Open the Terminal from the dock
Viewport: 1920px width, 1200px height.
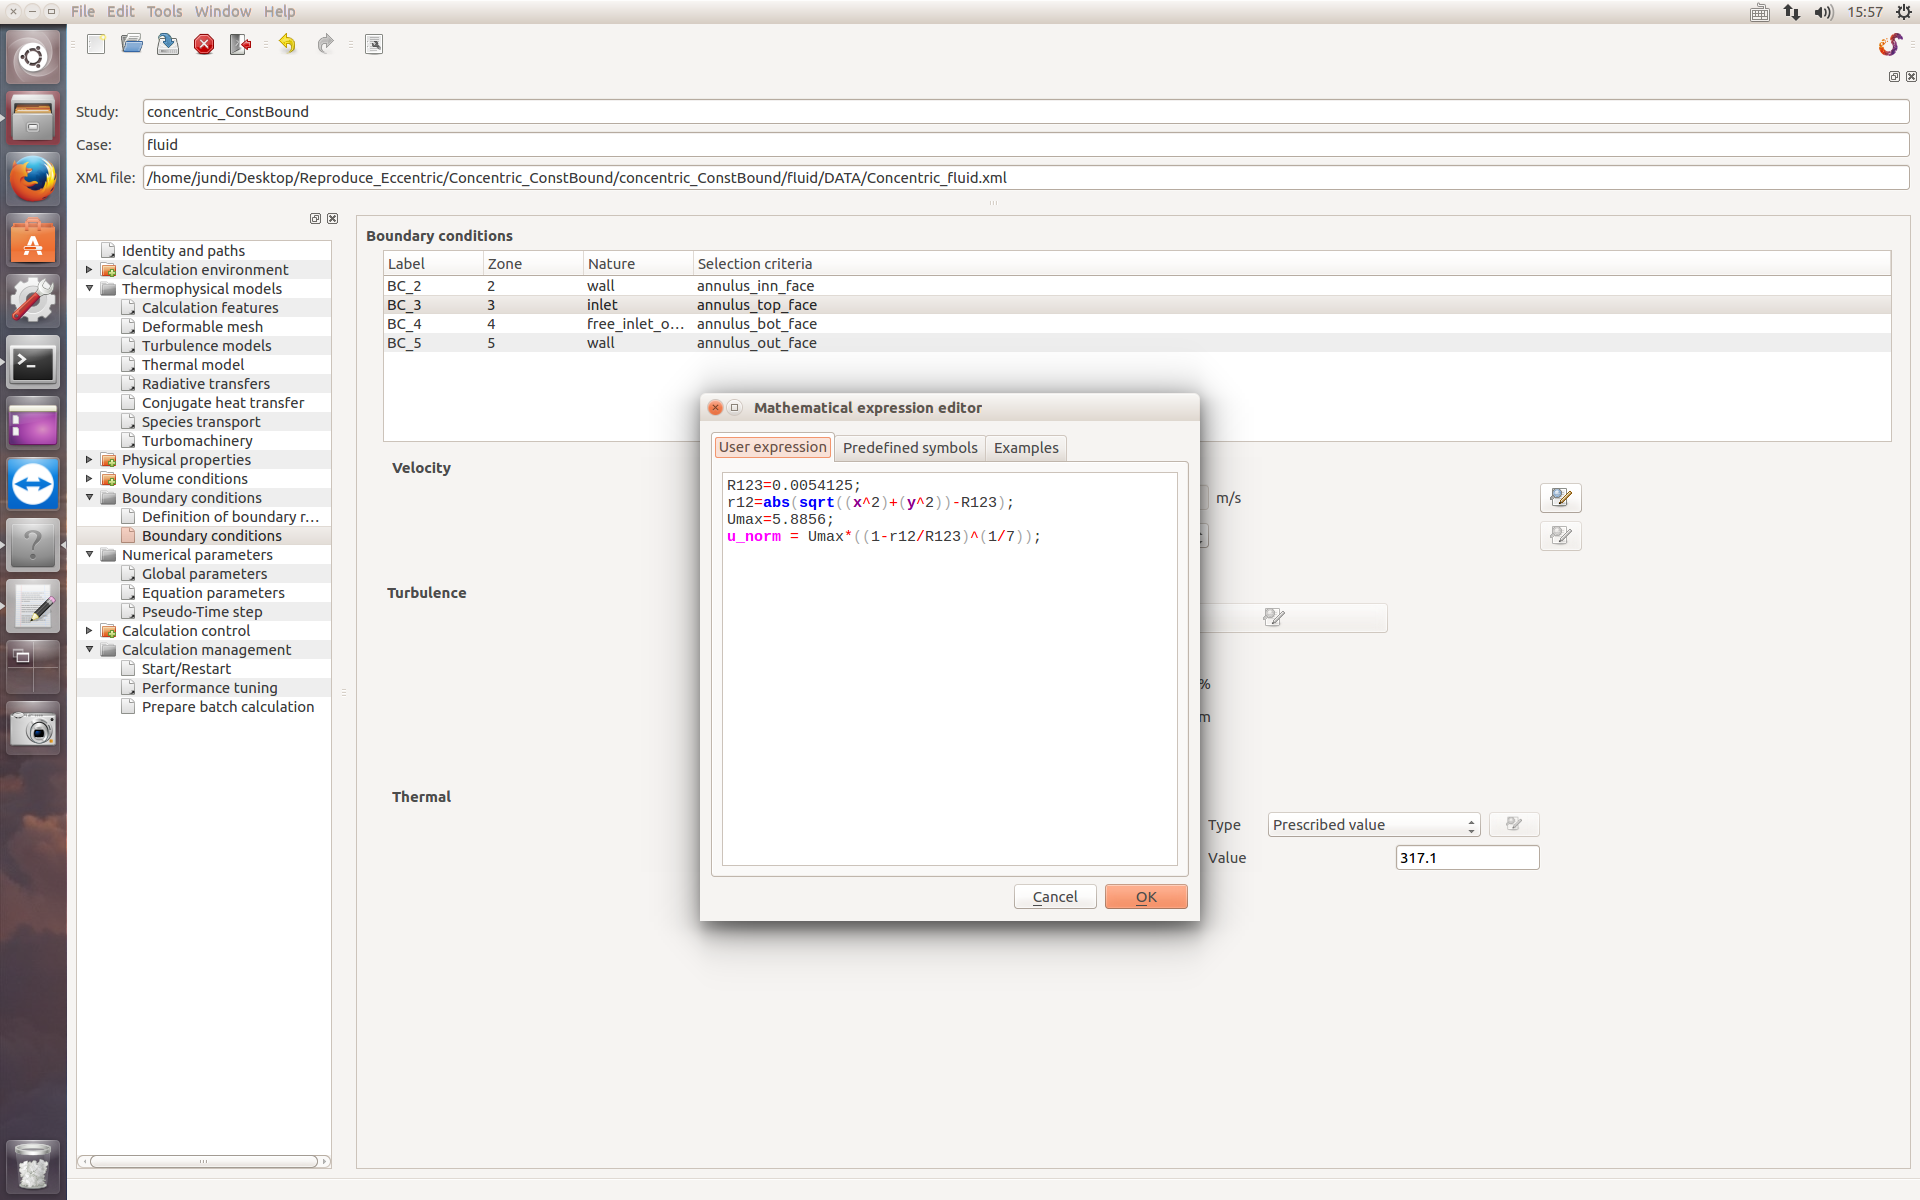(33, 363)
